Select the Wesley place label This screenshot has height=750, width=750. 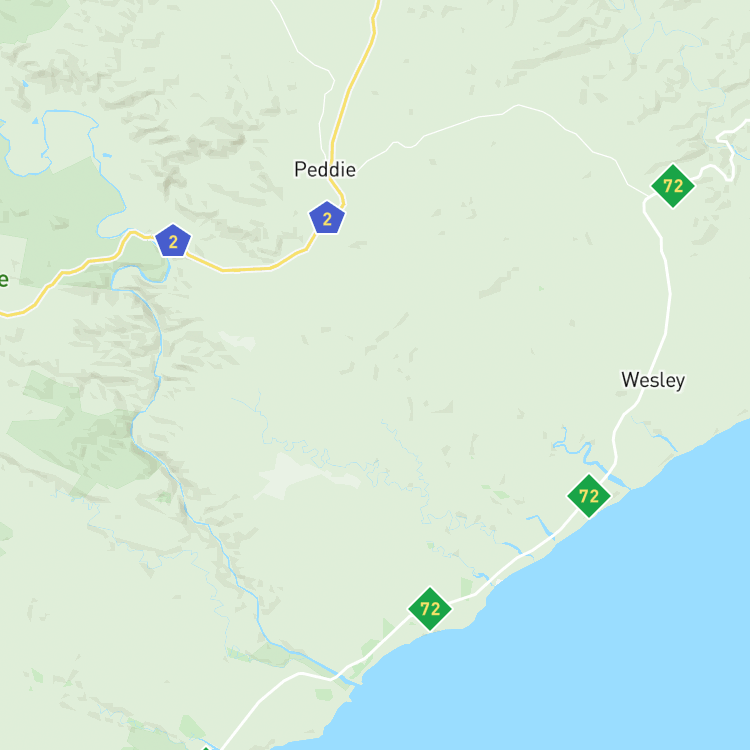point(653,381)
